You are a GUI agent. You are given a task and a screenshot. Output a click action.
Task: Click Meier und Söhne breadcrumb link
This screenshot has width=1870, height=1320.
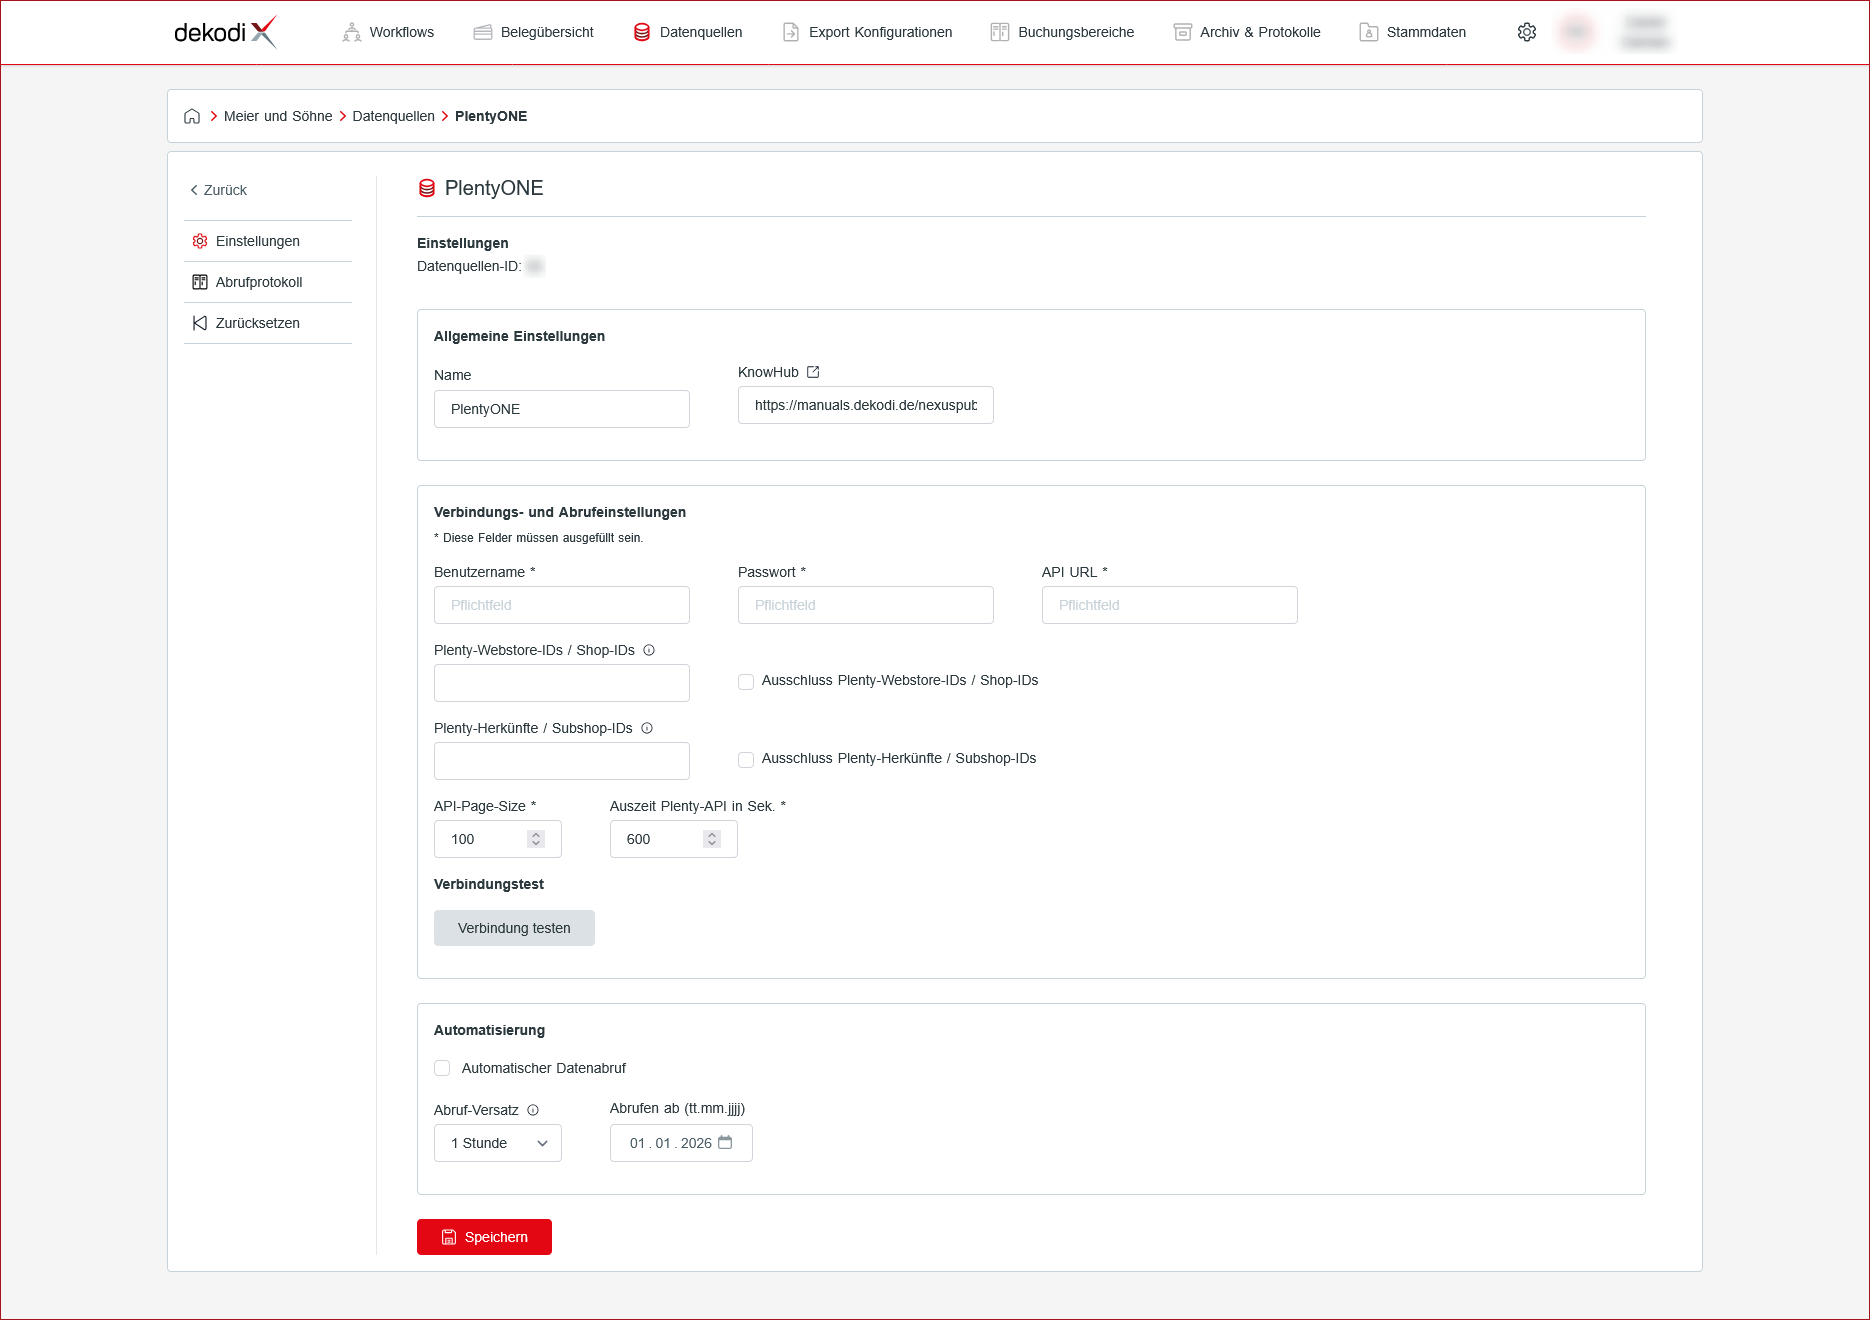pos(278,116)
